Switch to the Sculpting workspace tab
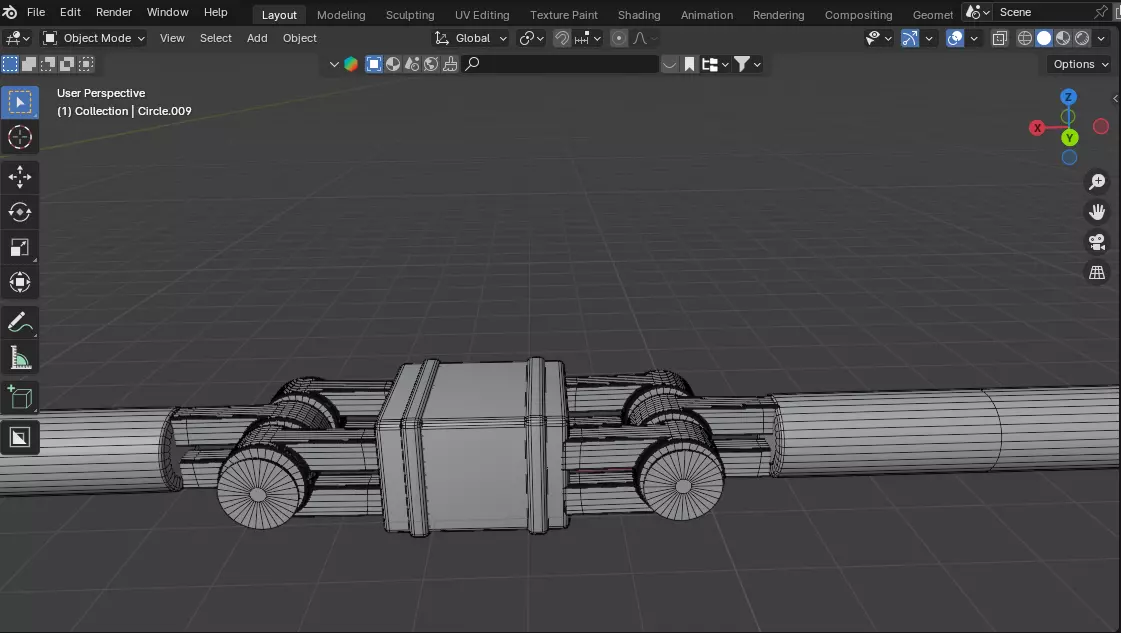1121x633 pixels. pos(410,14)
